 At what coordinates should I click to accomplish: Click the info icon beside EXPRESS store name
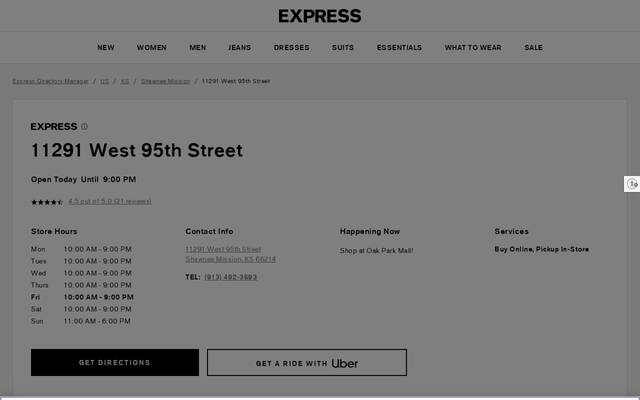(84, 127)
